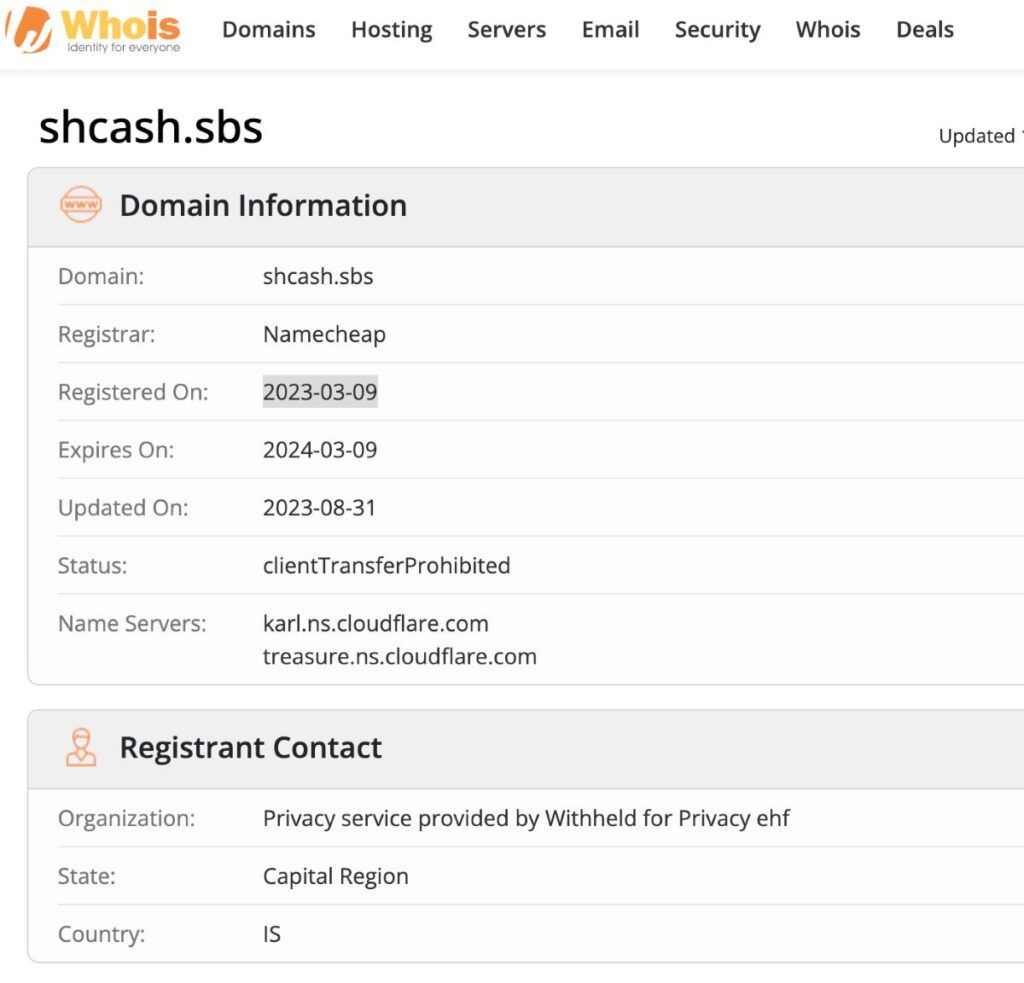Select the Servers navigation item

pyautogui.click(x=506, y=30)
